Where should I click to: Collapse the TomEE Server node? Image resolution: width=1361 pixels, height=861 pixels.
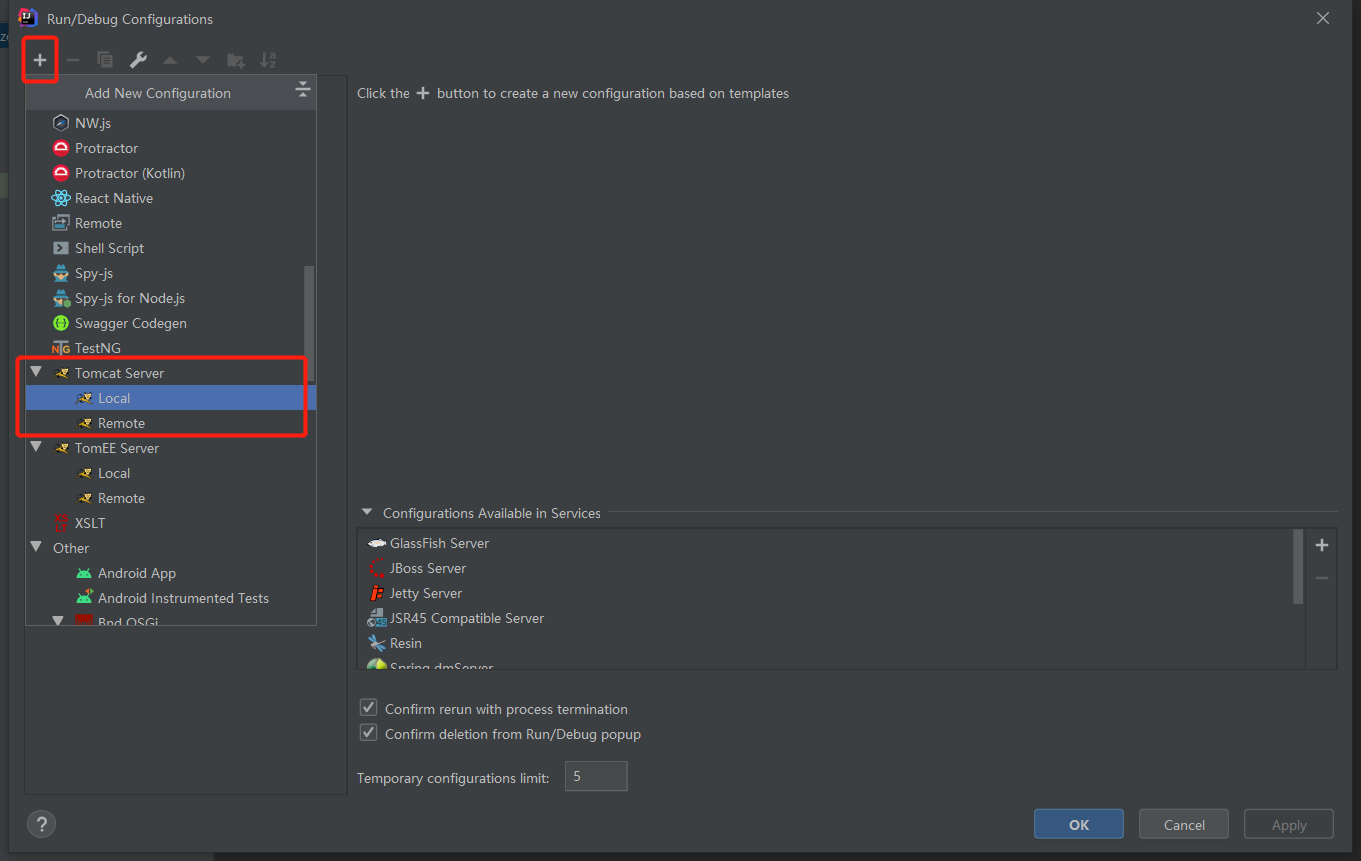[36, 447]
